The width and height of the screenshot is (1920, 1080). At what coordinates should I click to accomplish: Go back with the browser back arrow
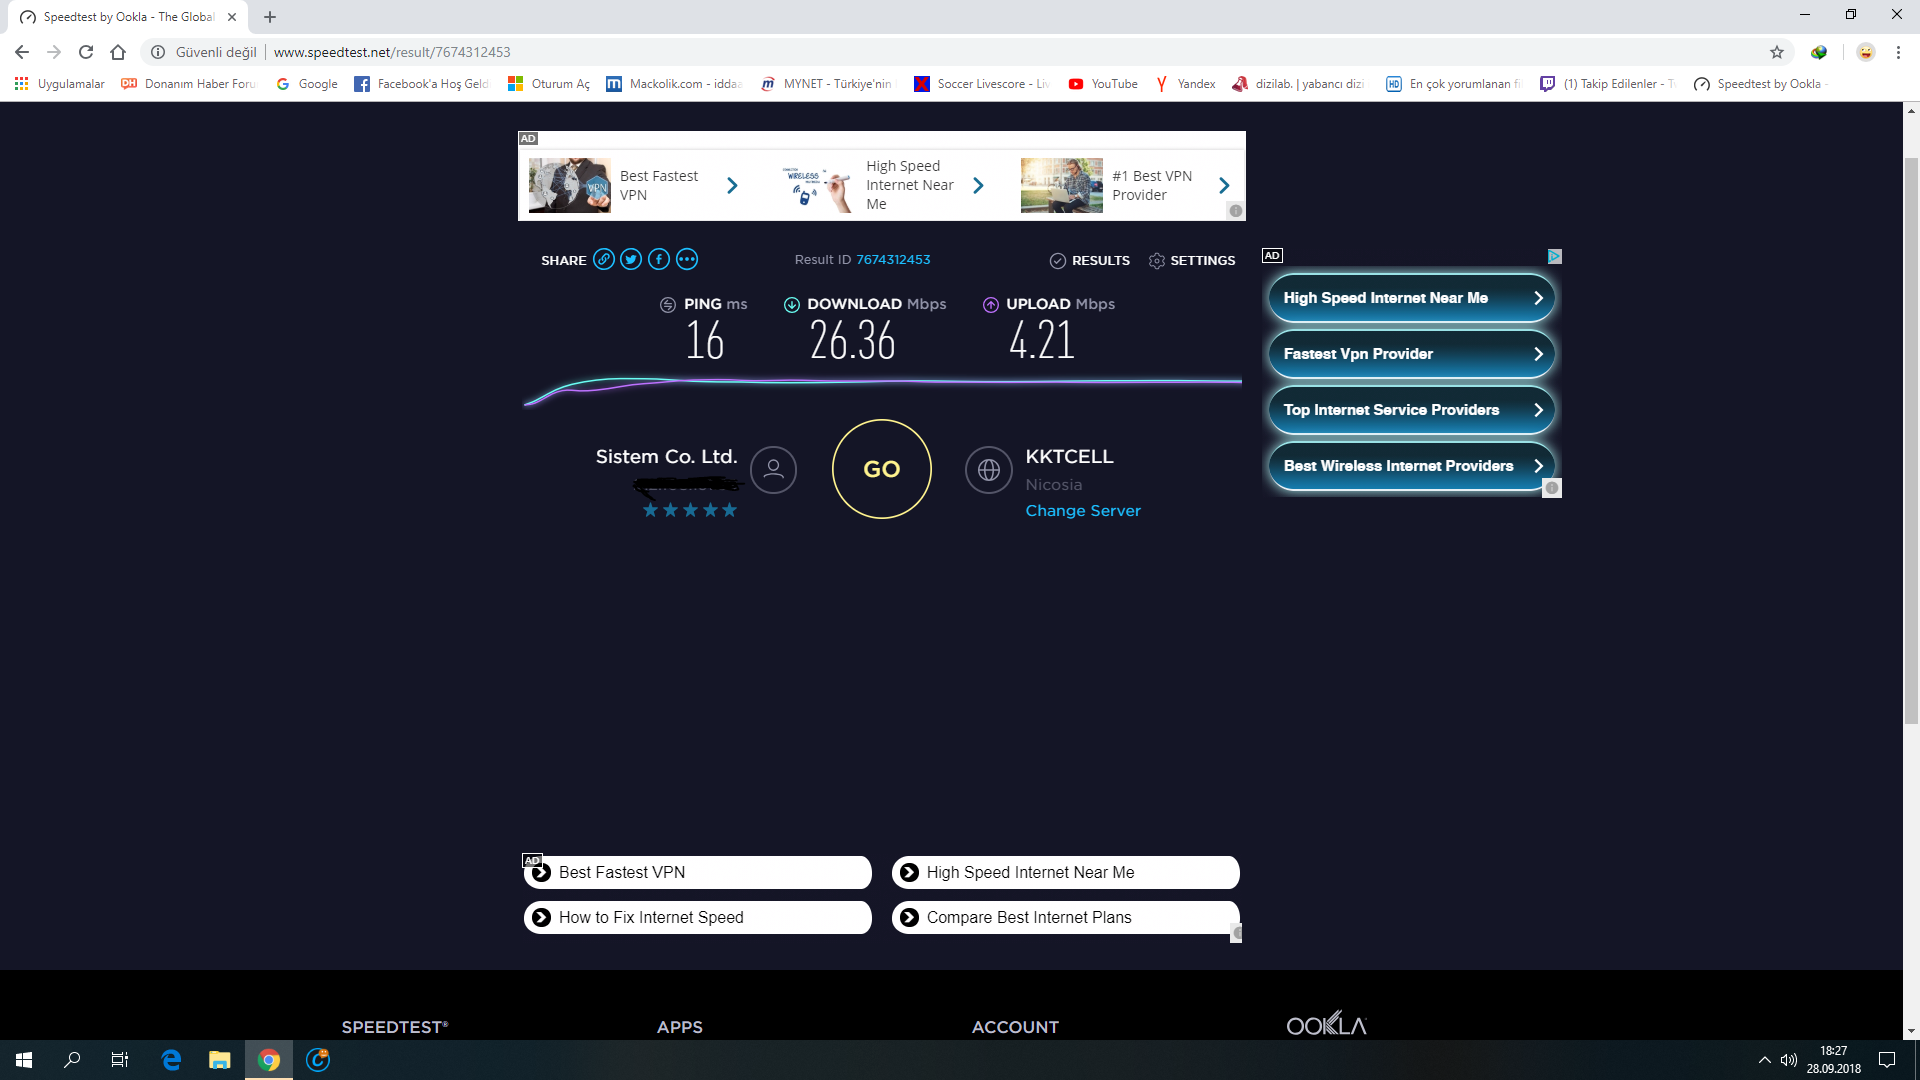click(x=22, y=52)
